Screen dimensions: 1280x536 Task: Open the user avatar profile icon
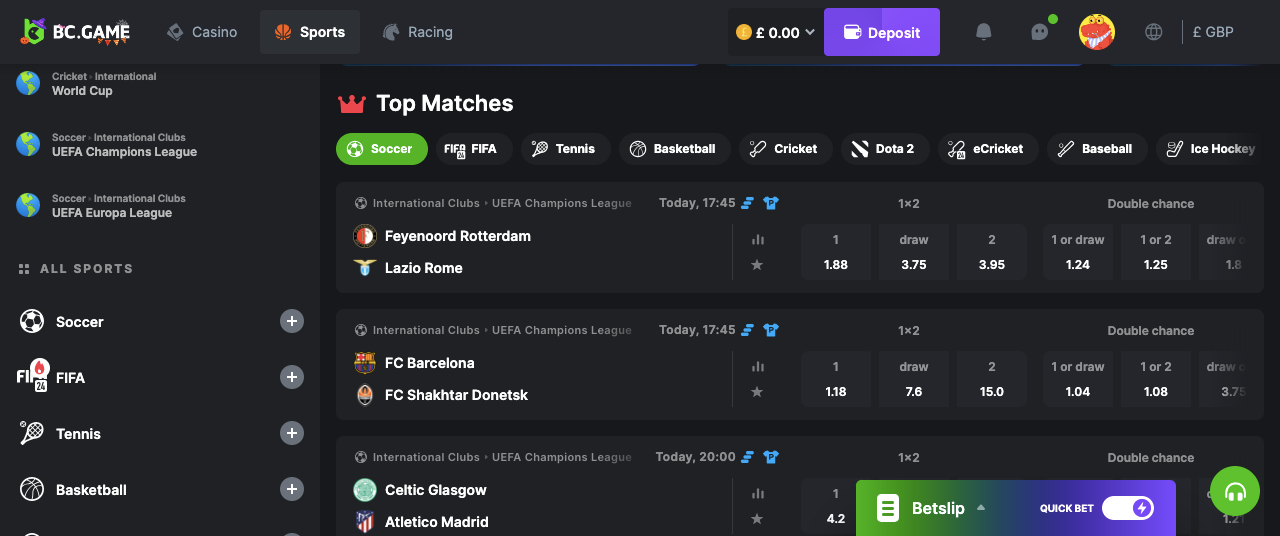click(1097, 32)
